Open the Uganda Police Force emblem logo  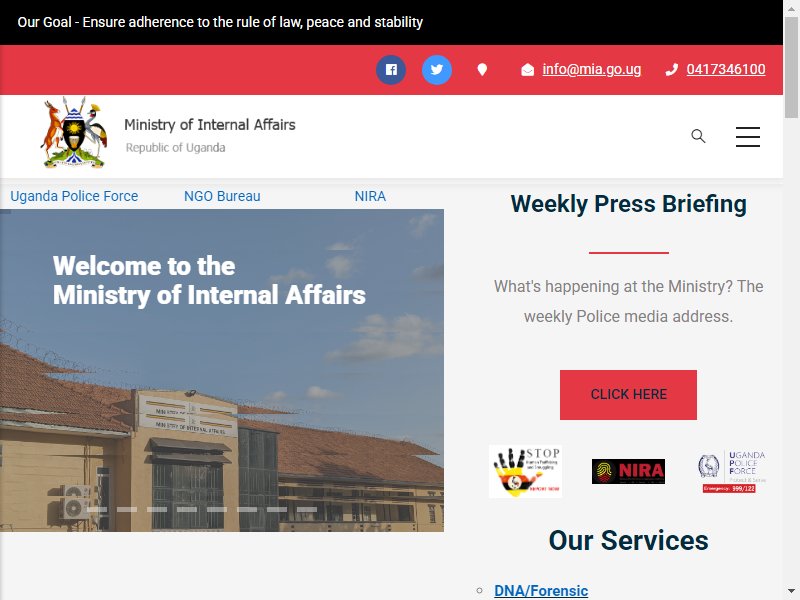click(x=731, y=471)
